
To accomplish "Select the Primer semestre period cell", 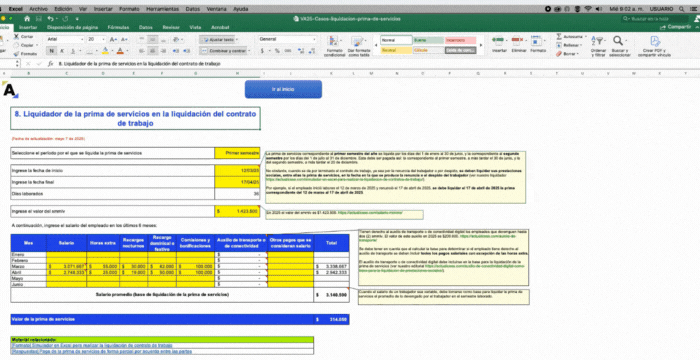I will click(237, 153).
